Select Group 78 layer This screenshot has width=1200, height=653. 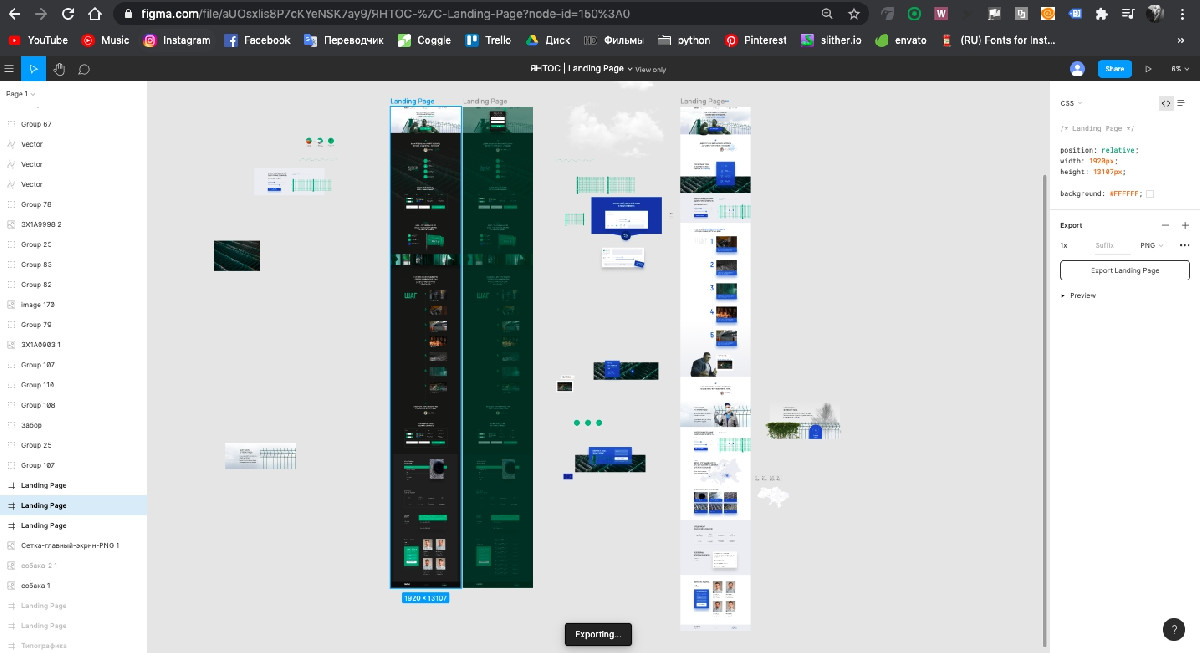pyautogui.click(x=73, y=204)
